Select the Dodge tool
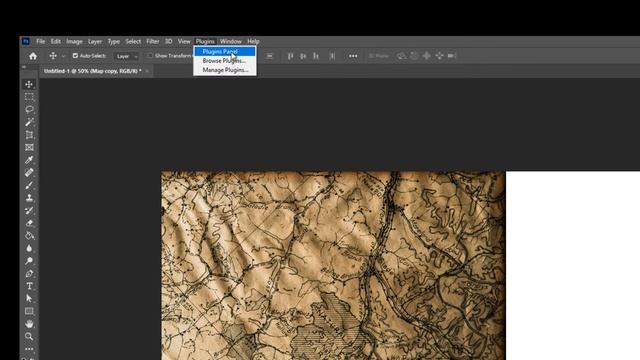640x360 pixels. [x=29, y=261]
